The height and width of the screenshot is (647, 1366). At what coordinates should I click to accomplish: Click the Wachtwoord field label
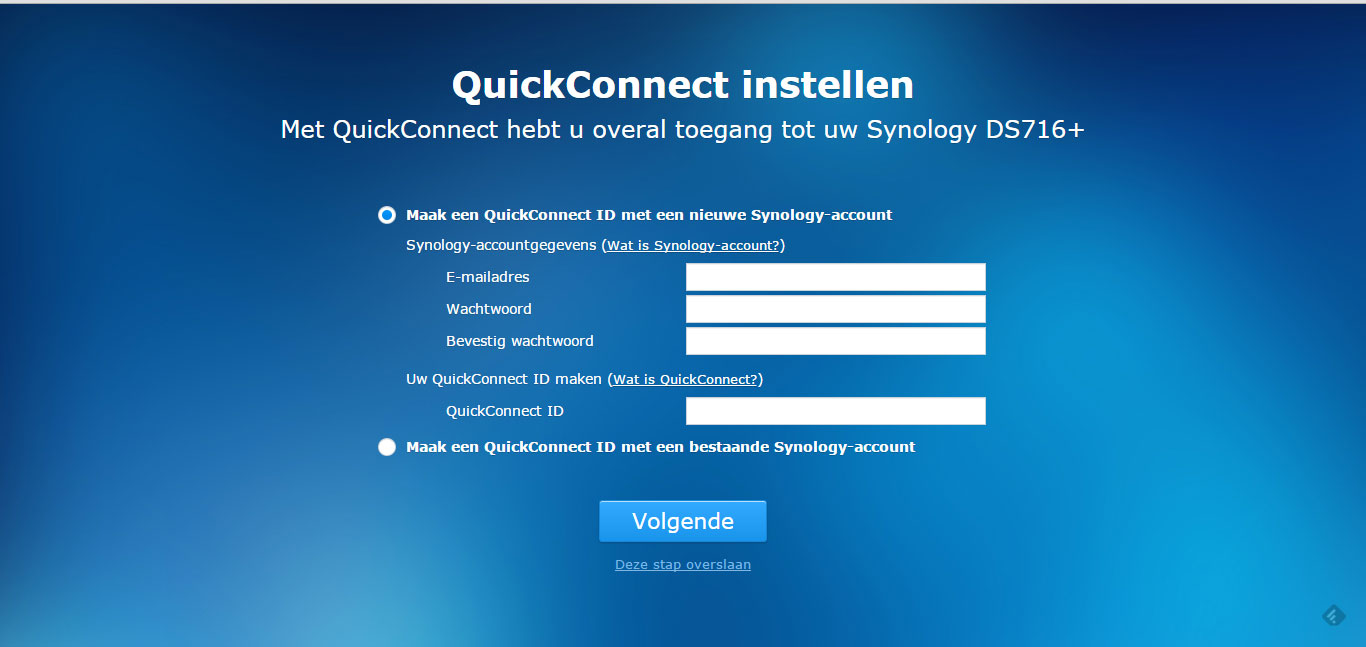coord(489,309)
